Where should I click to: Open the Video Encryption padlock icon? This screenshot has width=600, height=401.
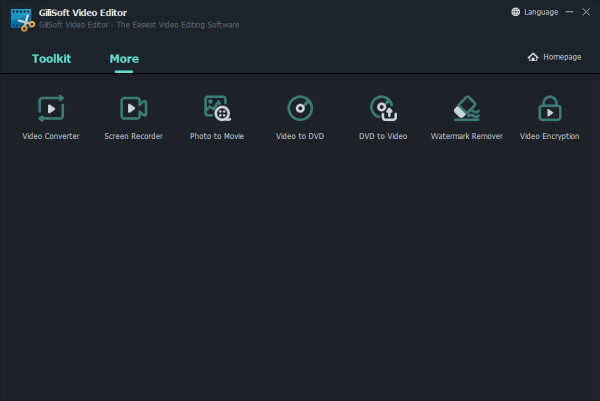point(549,108)
